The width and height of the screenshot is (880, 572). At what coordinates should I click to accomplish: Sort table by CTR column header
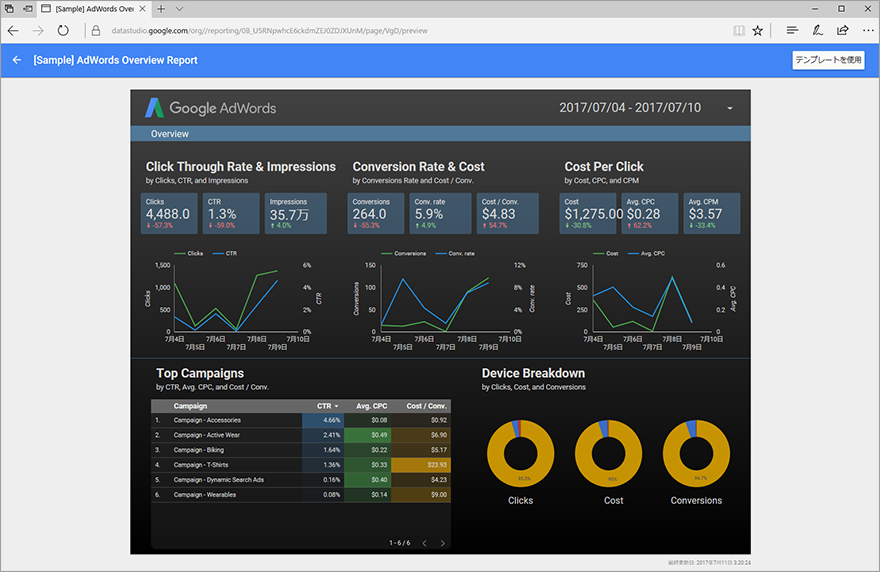point(328,406)
